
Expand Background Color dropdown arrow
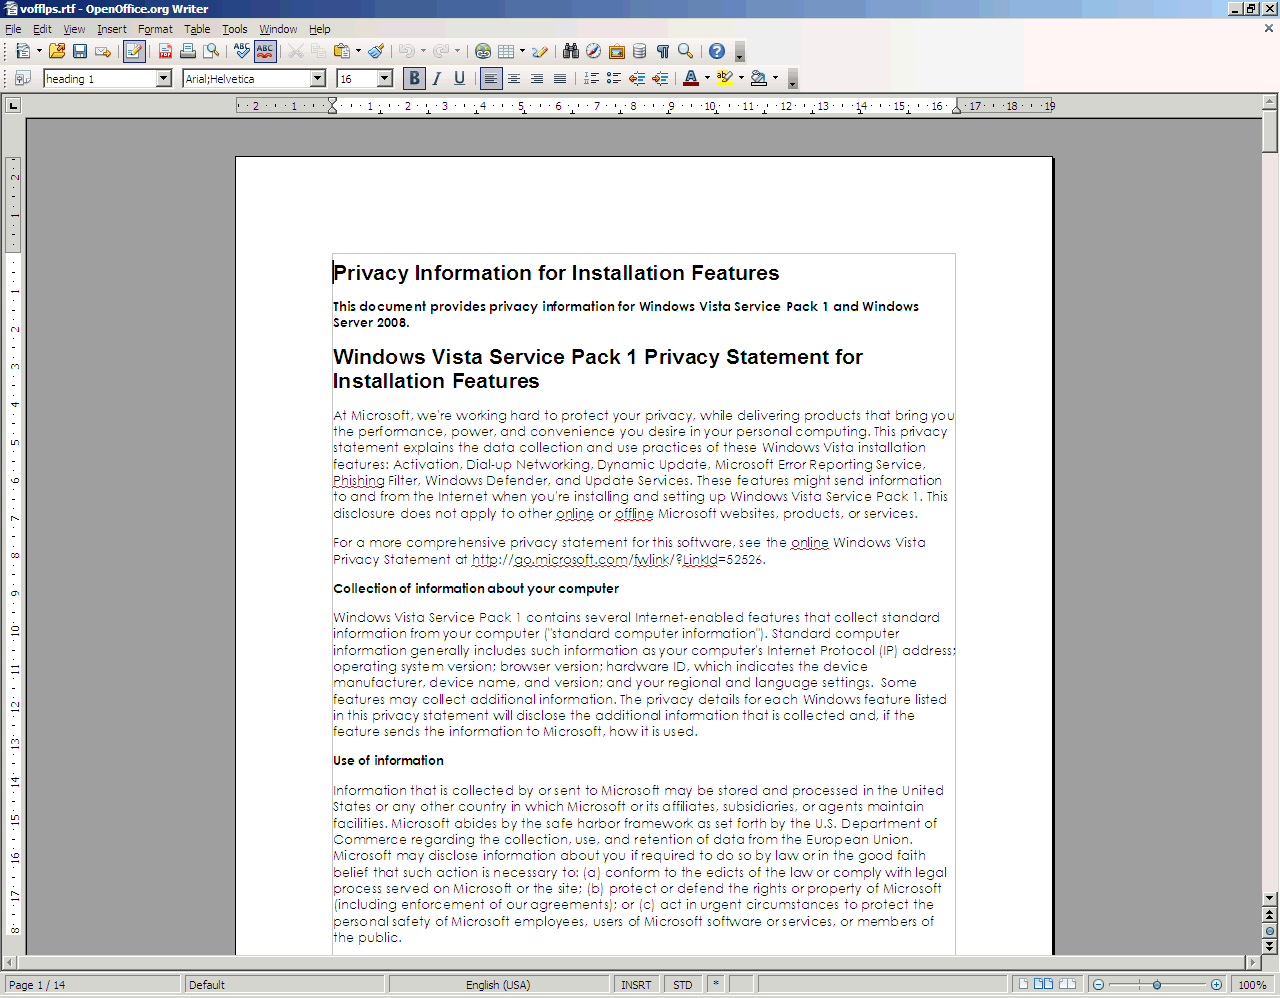click(775, 78)
